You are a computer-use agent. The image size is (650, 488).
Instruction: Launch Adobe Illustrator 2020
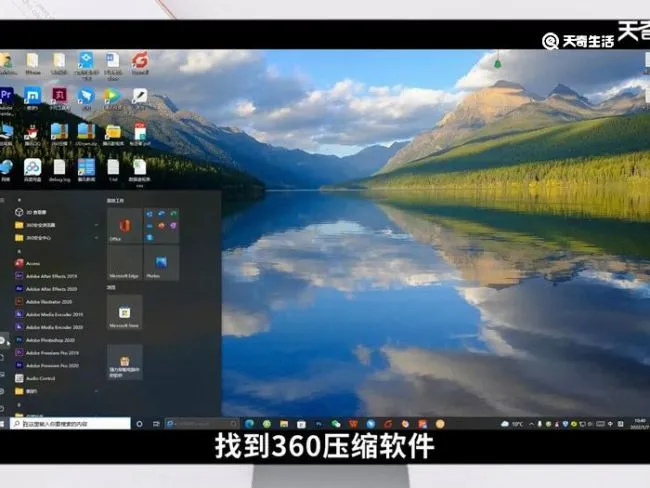tap(57, 302)
